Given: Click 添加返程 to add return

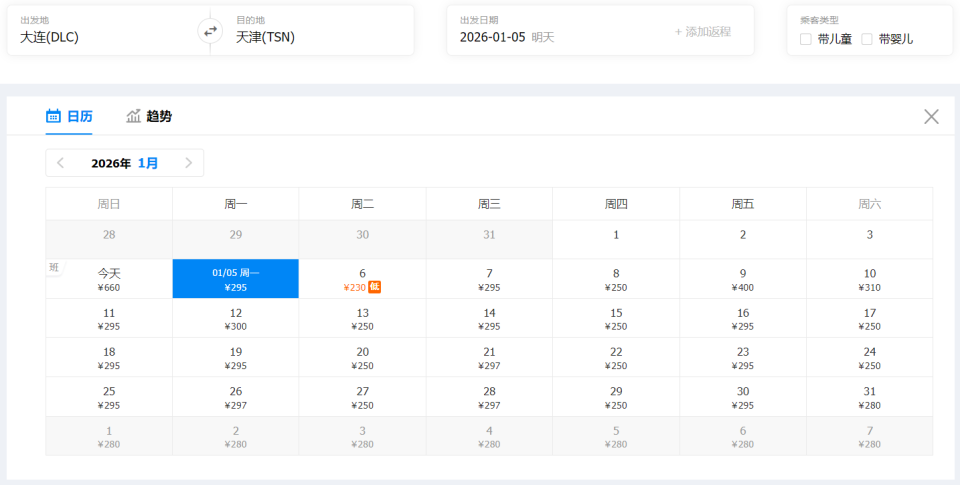Looking at the screenshot, I should [703, 32].
